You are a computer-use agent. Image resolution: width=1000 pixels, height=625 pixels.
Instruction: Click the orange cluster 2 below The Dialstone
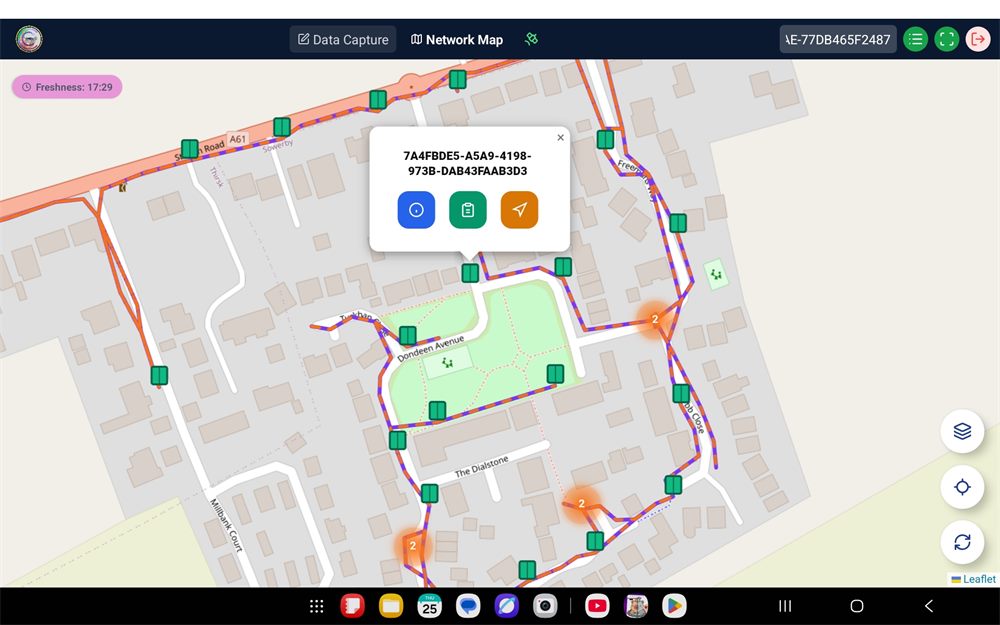pyautogui.click(x=581, y=503)
